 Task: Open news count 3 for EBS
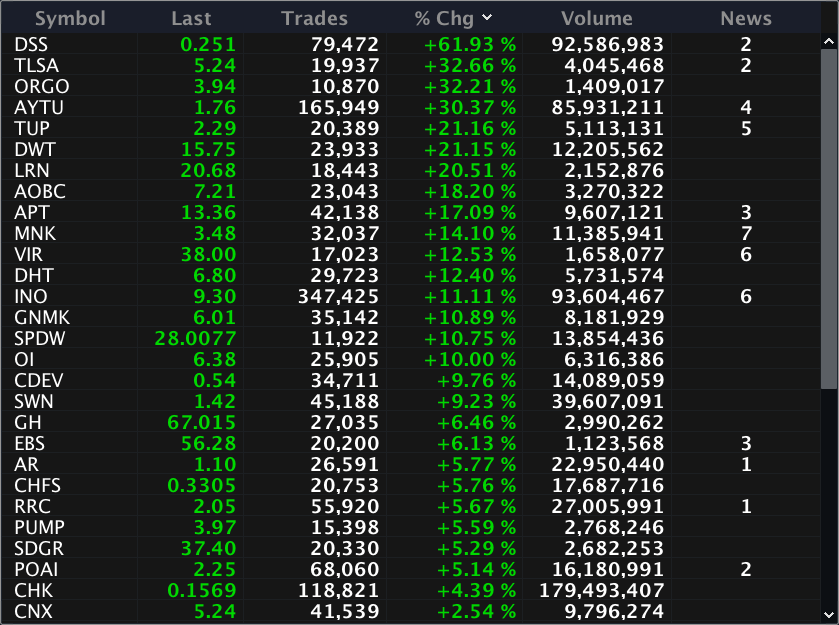(x=746, y=444)
